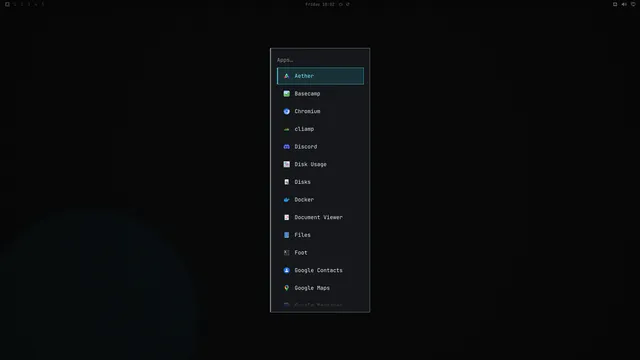Click the Friday clock in top bar
Image resolution: width=640 pixels, height=360 pixels.
point(320,4)
